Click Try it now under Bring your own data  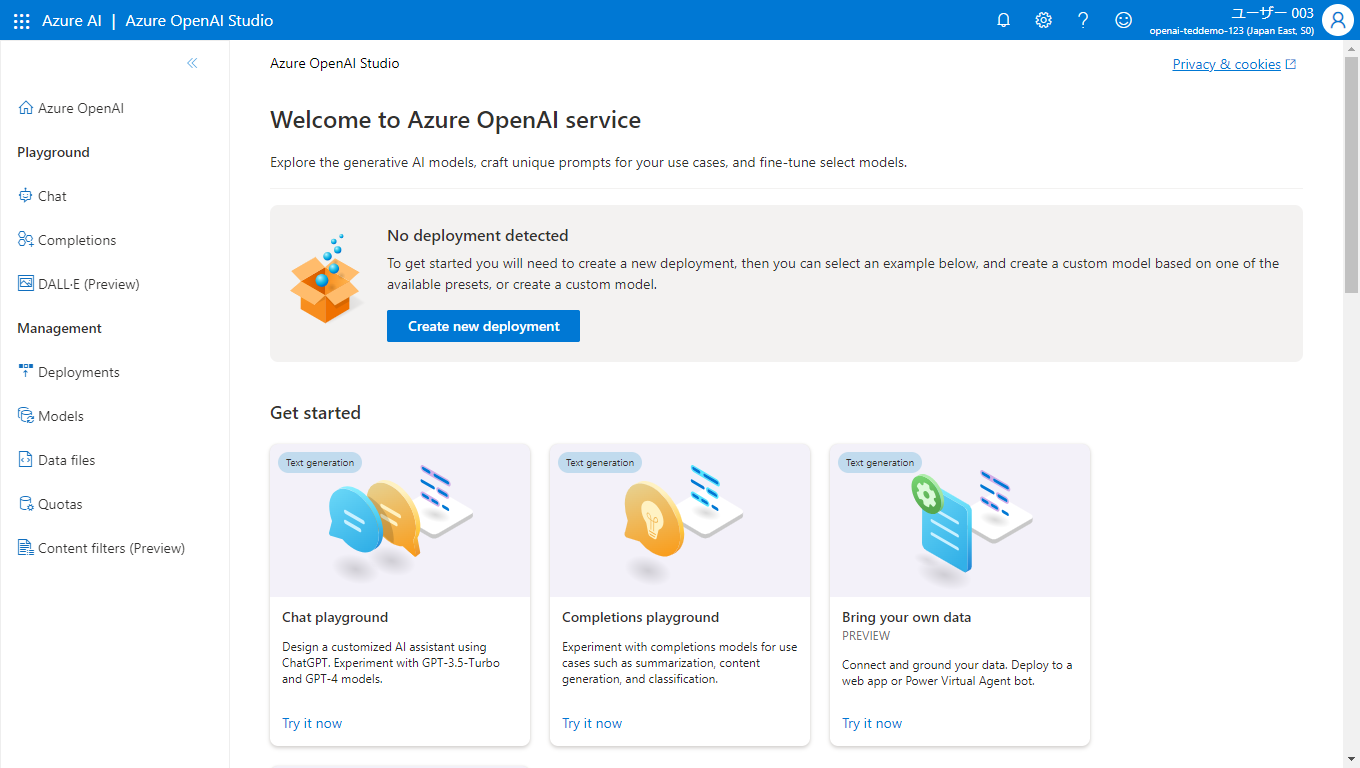coord(872,723)
